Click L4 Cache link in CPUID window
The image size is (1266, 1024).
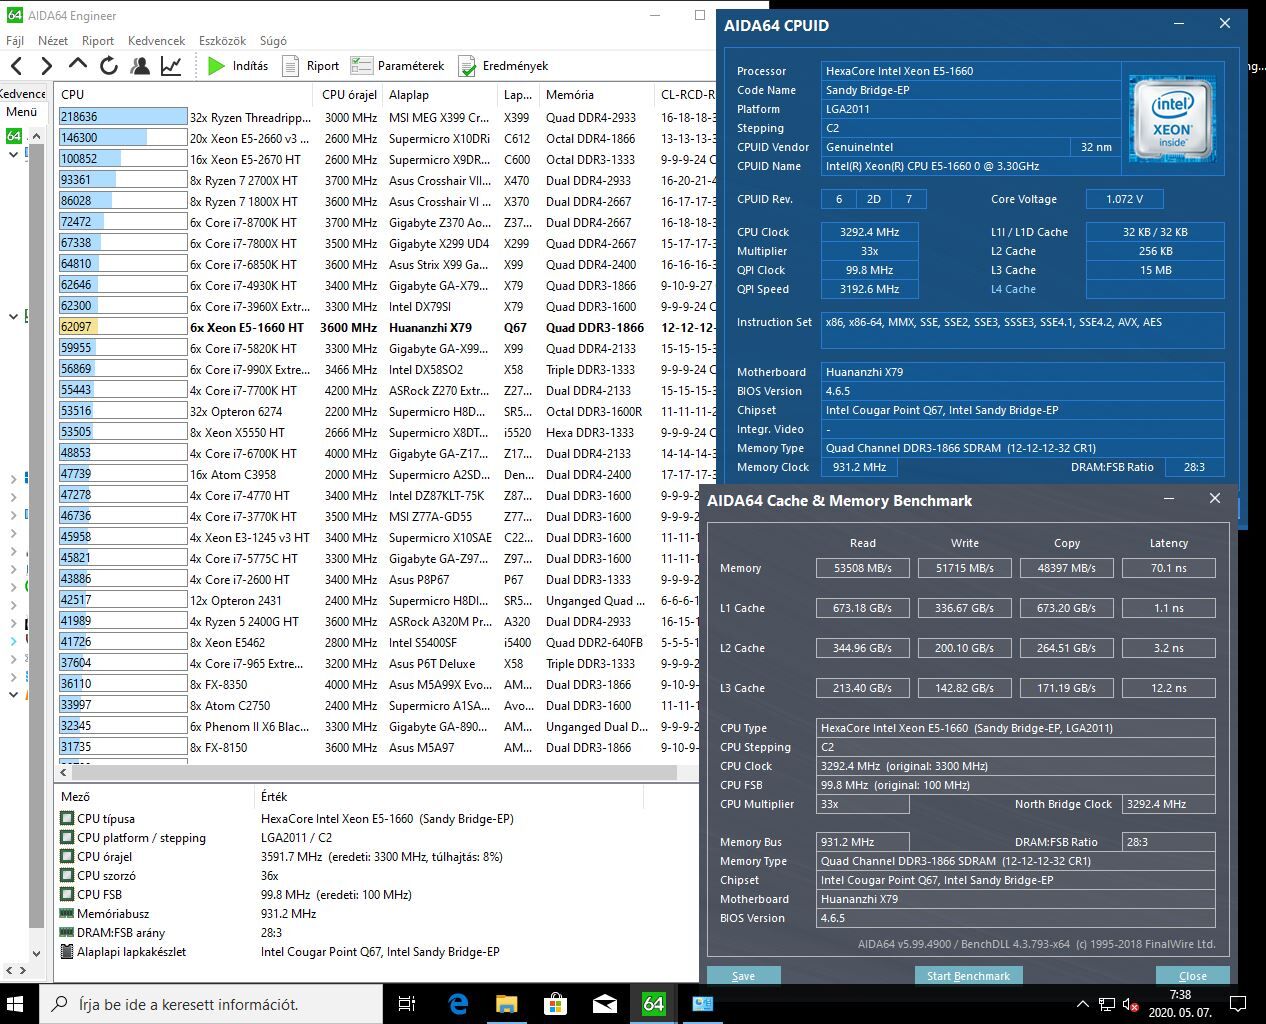coord(1013,289)
